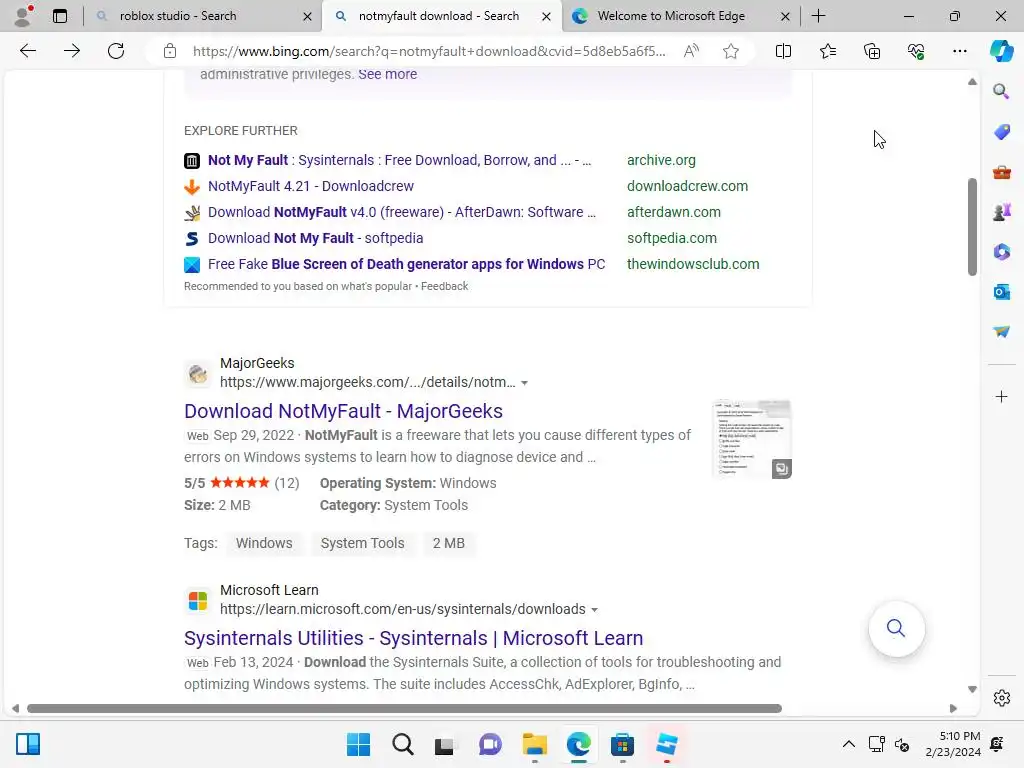Expand the MajorGeeks URL dropdown arrow
The width and height of the screenshot is (1024, 768).
pos(524,383)
